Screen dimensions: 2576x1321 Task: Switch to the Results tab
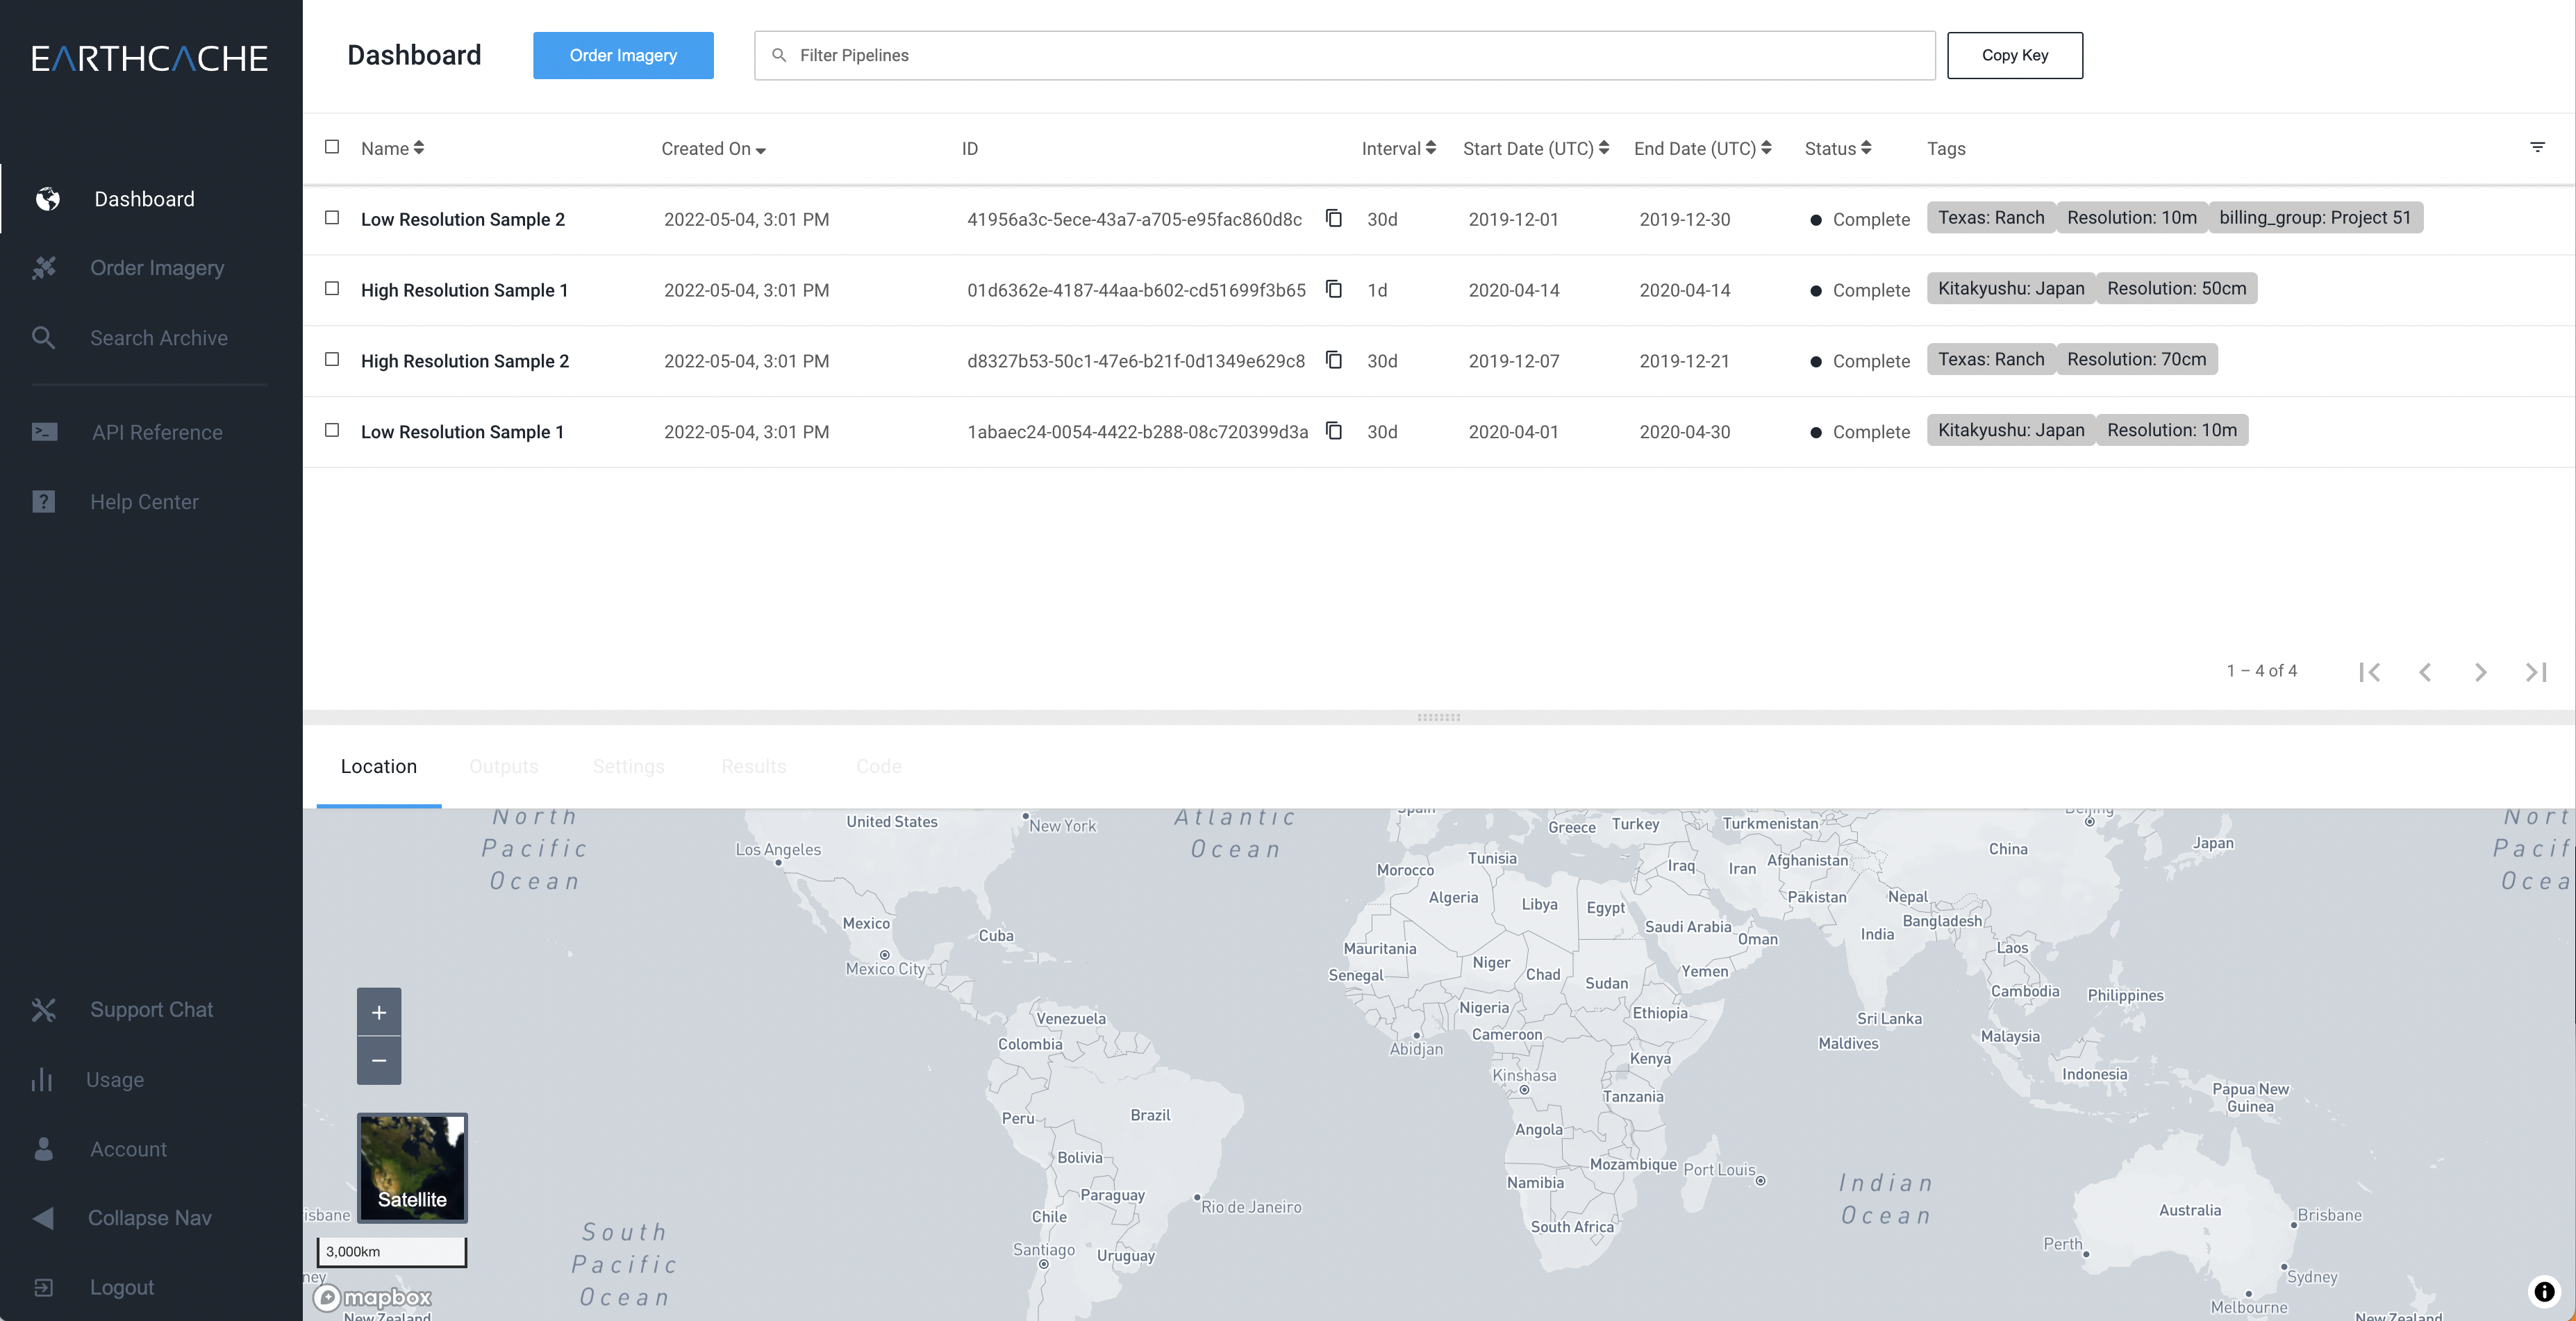tap(753, 766)
